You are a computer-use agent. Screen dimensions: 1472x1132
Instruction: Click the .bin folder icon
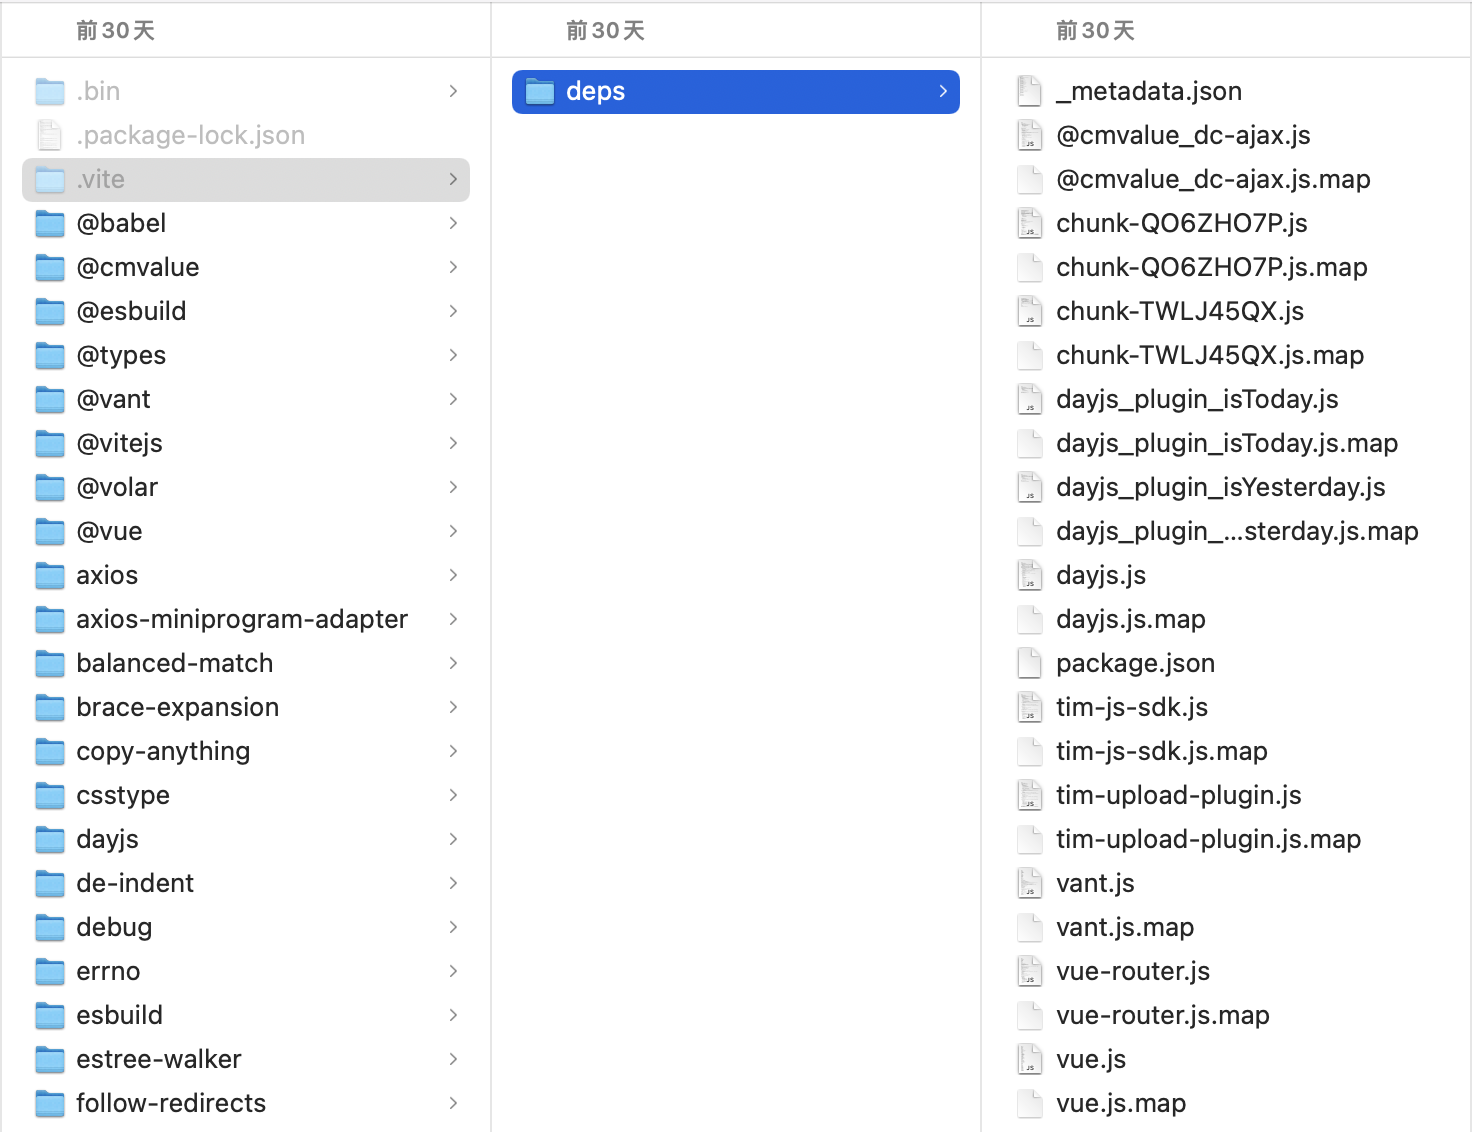click(x=50, y=92)
